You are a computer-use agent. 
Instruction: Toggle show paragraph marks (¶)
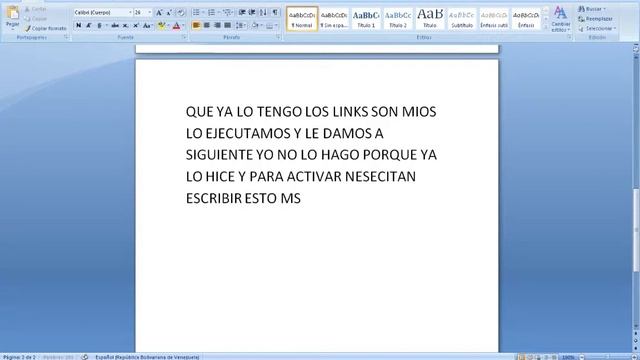point(276,13)
